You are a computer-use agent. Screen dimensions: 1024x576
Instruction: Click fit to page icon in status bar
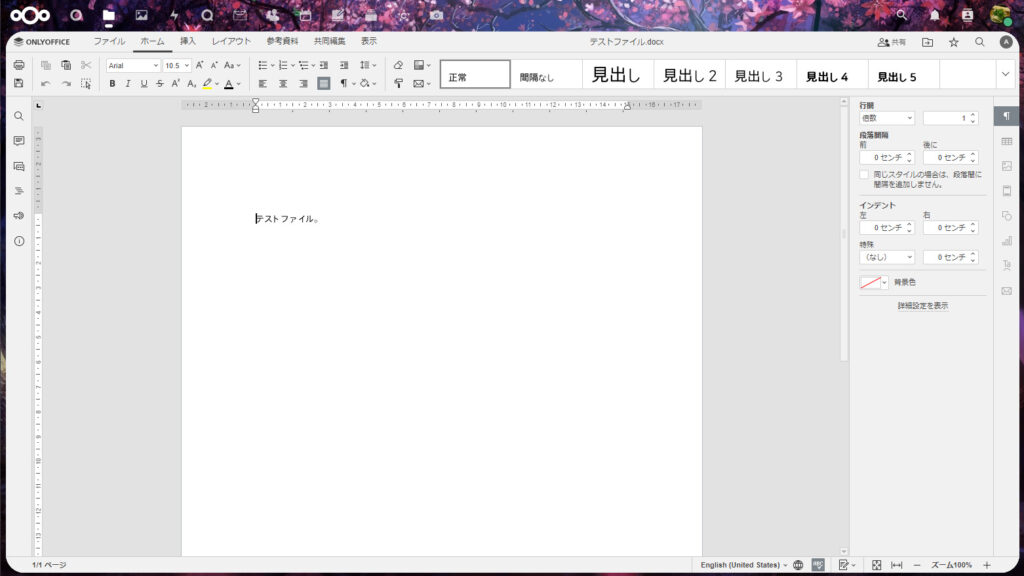(876, 565)
